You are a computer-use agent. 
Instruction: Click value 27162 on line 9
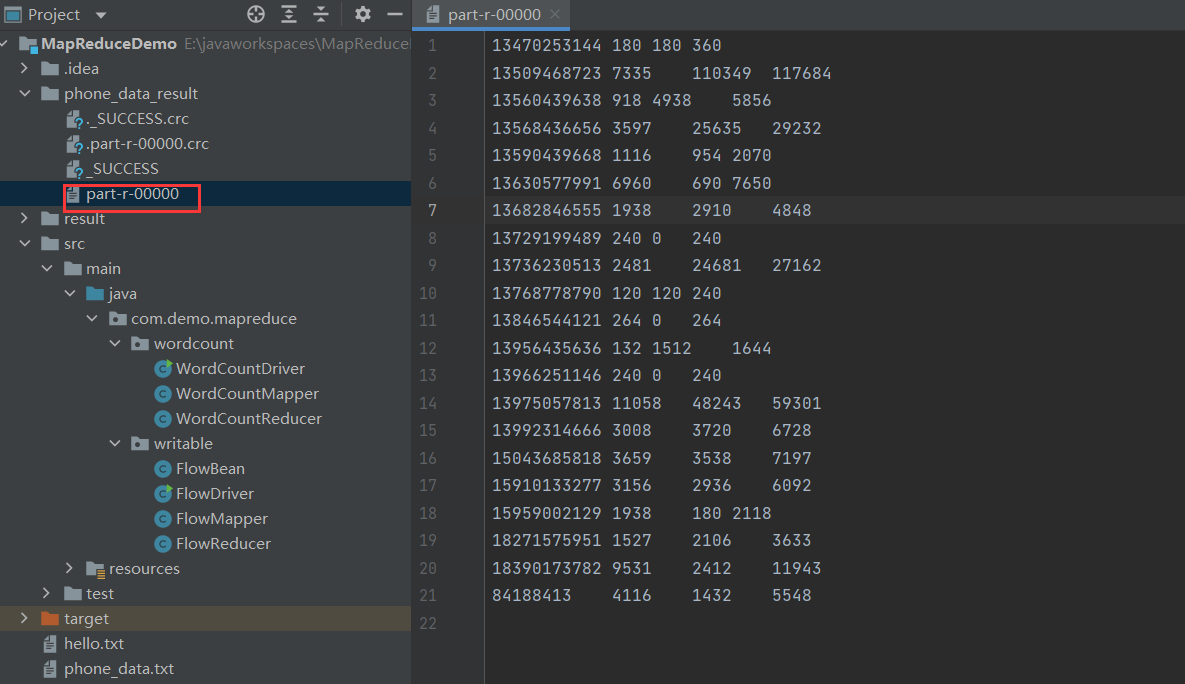coord(797,265)
